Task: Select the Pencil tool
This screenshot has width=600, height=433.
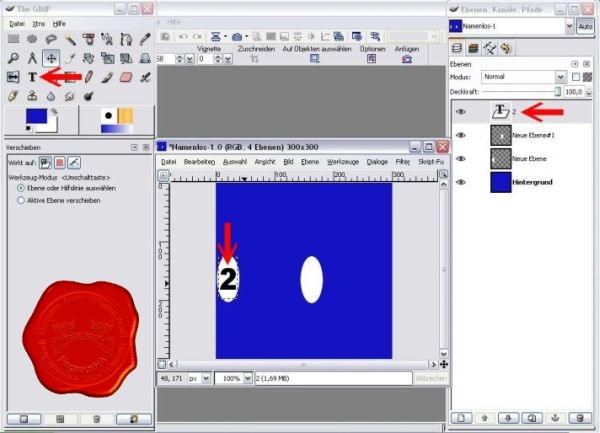Action: (x=88, y=77)
